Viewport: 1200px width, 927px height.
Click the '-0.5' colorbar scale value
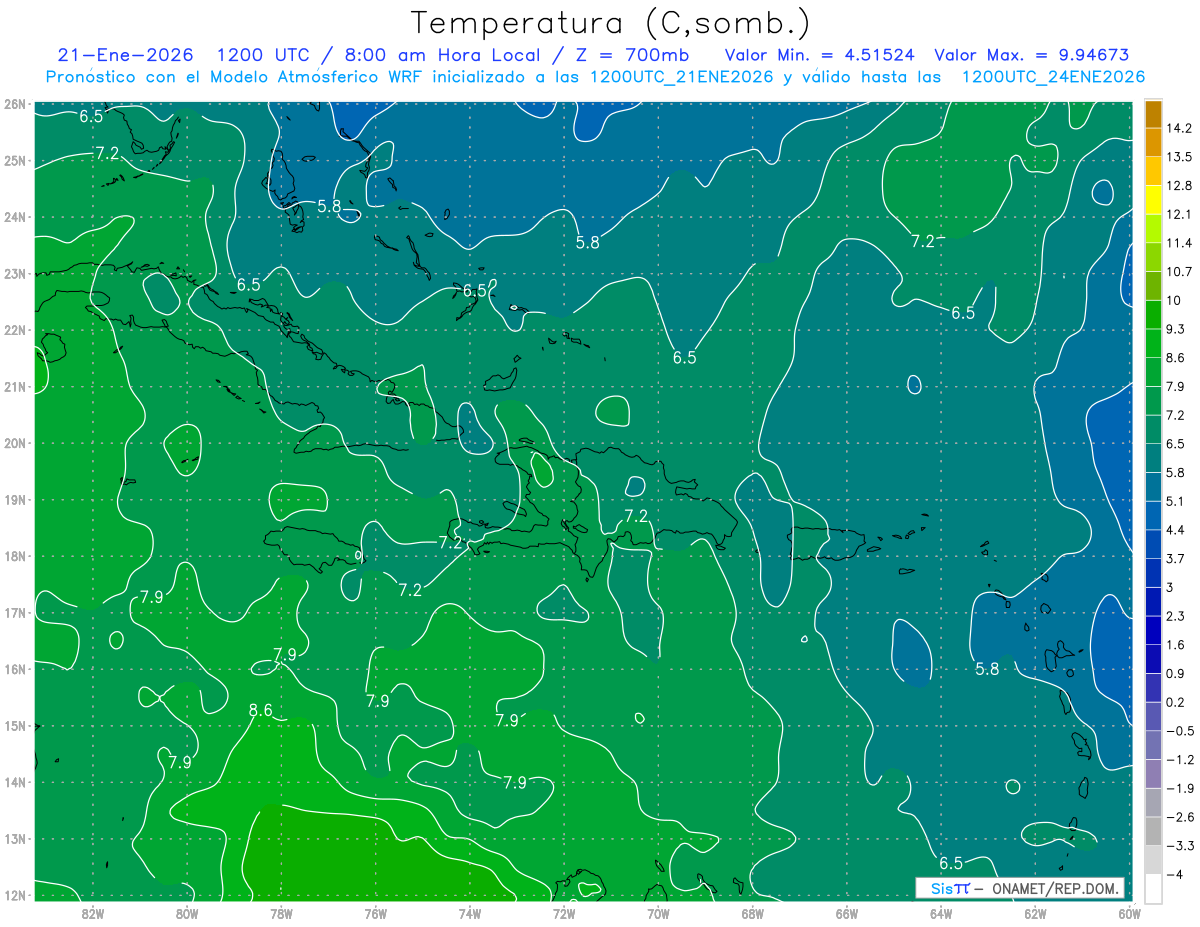(x=1180, y=731)
